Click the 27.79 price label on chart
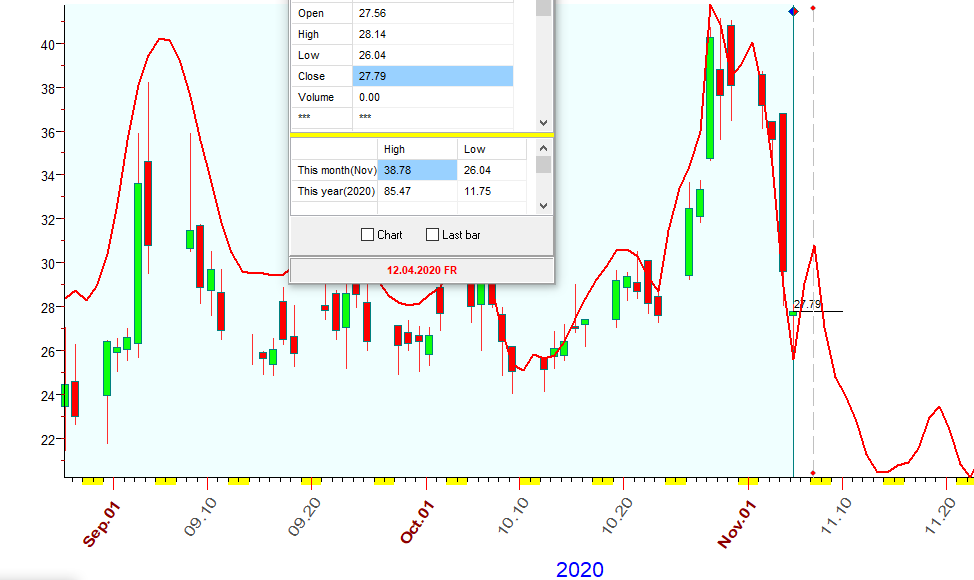 point(808,304)
